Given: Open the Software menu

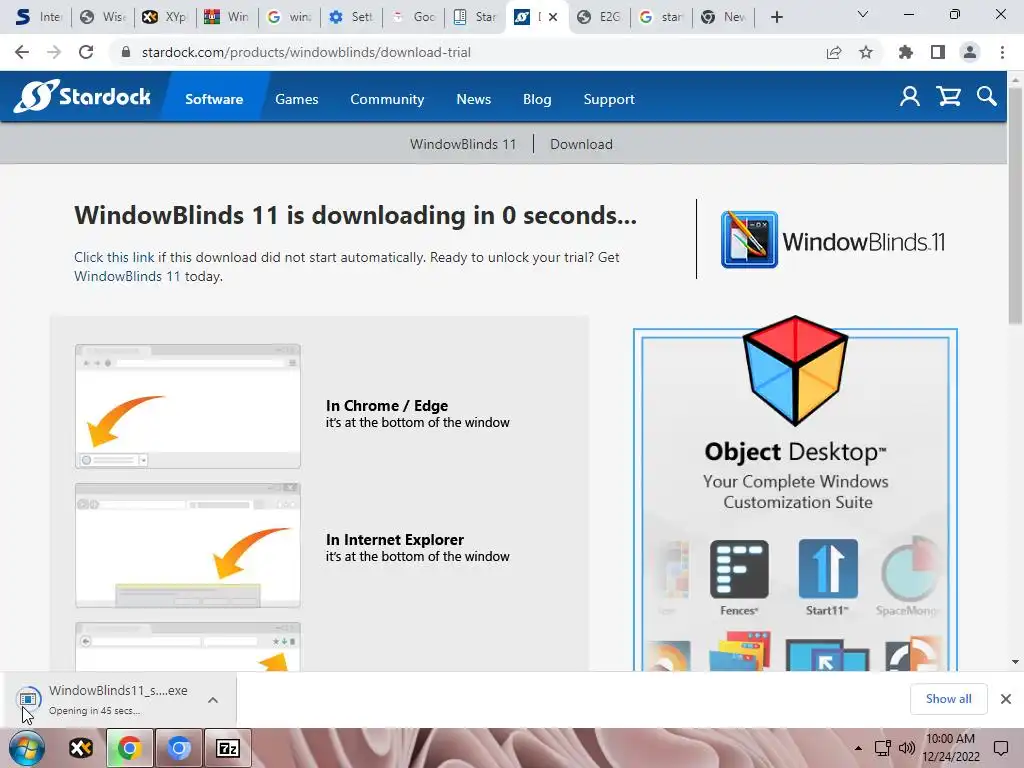Looking at the screenshot, I should 214,99.
